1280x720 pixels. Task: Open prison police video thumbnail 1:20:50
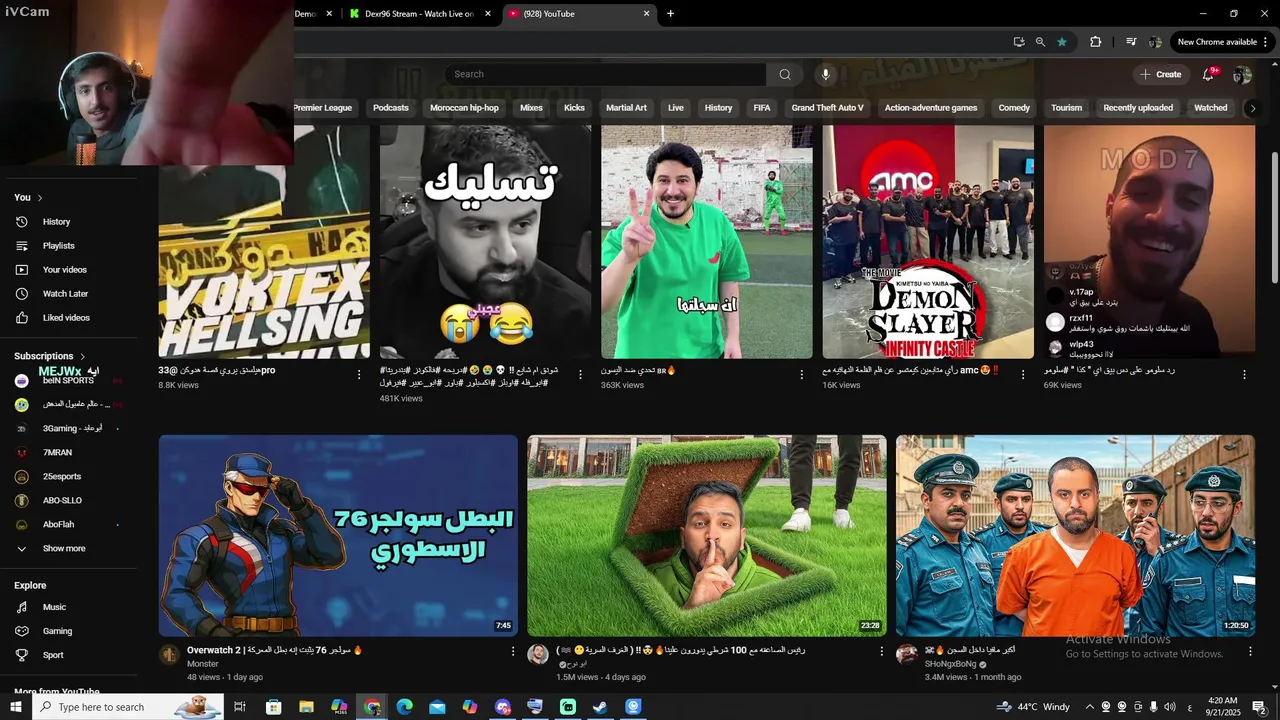[1075, 535]
